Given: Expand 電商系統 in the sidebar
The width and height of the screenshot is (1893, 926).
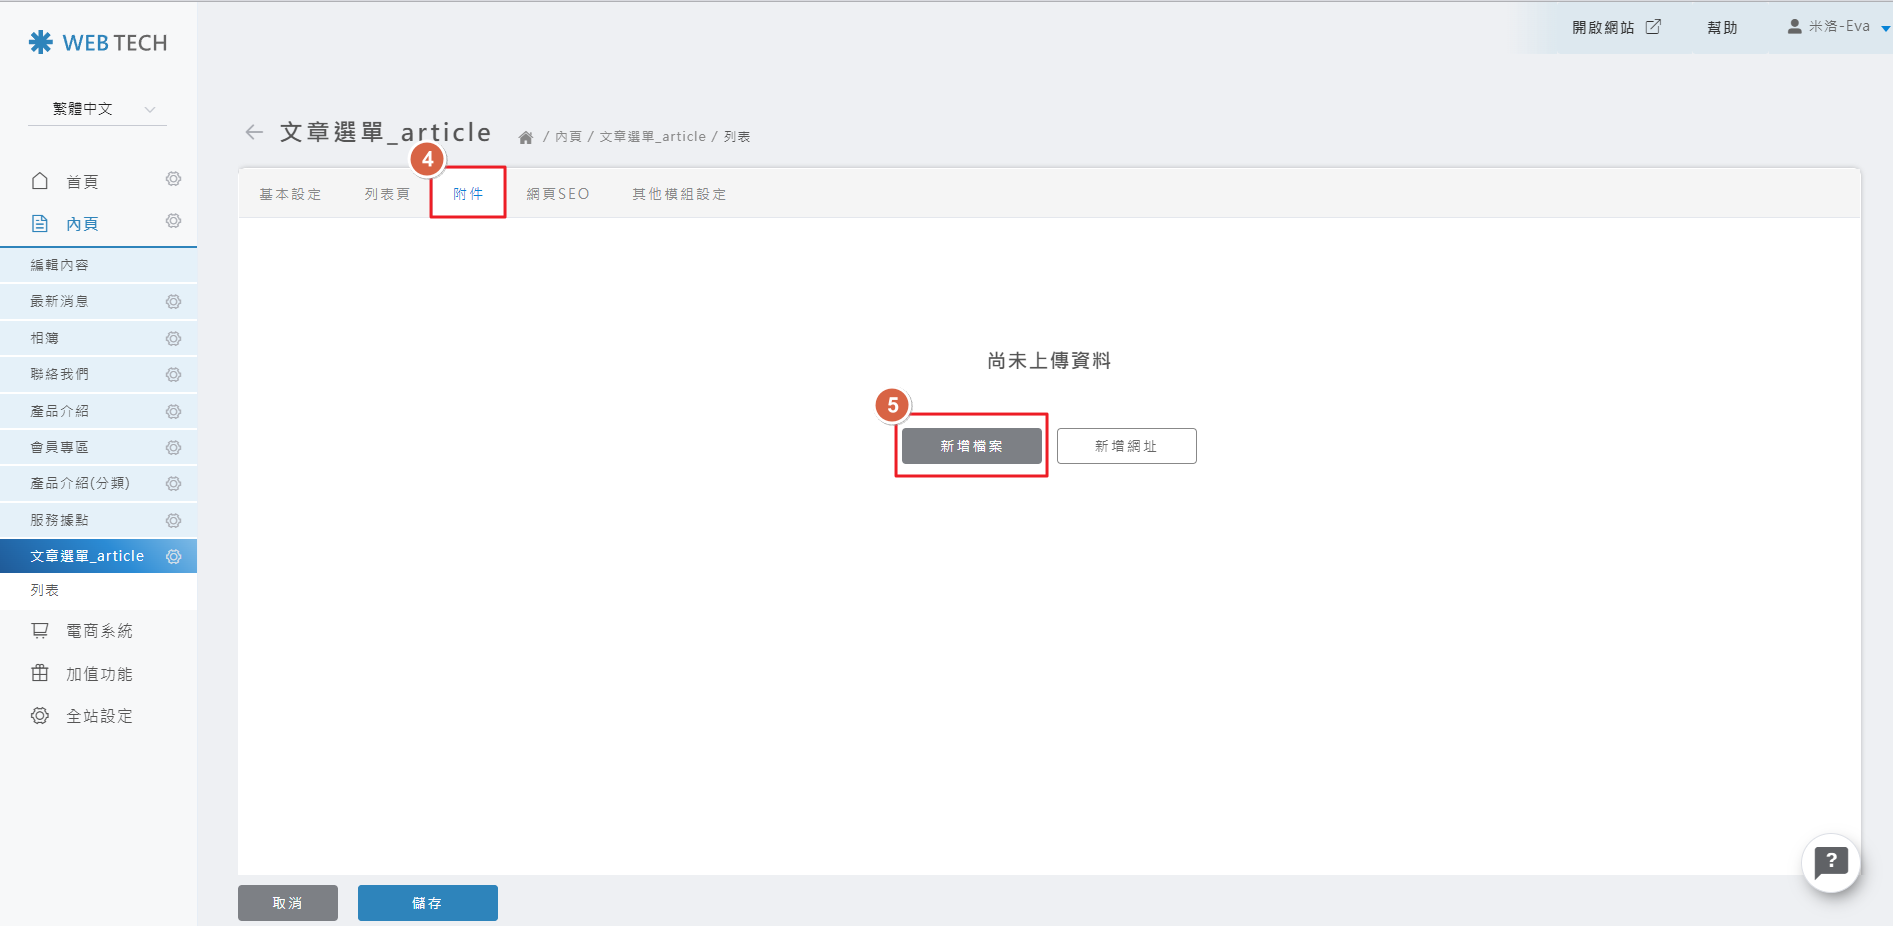Looking at the screenshot, I should point(98,631).
